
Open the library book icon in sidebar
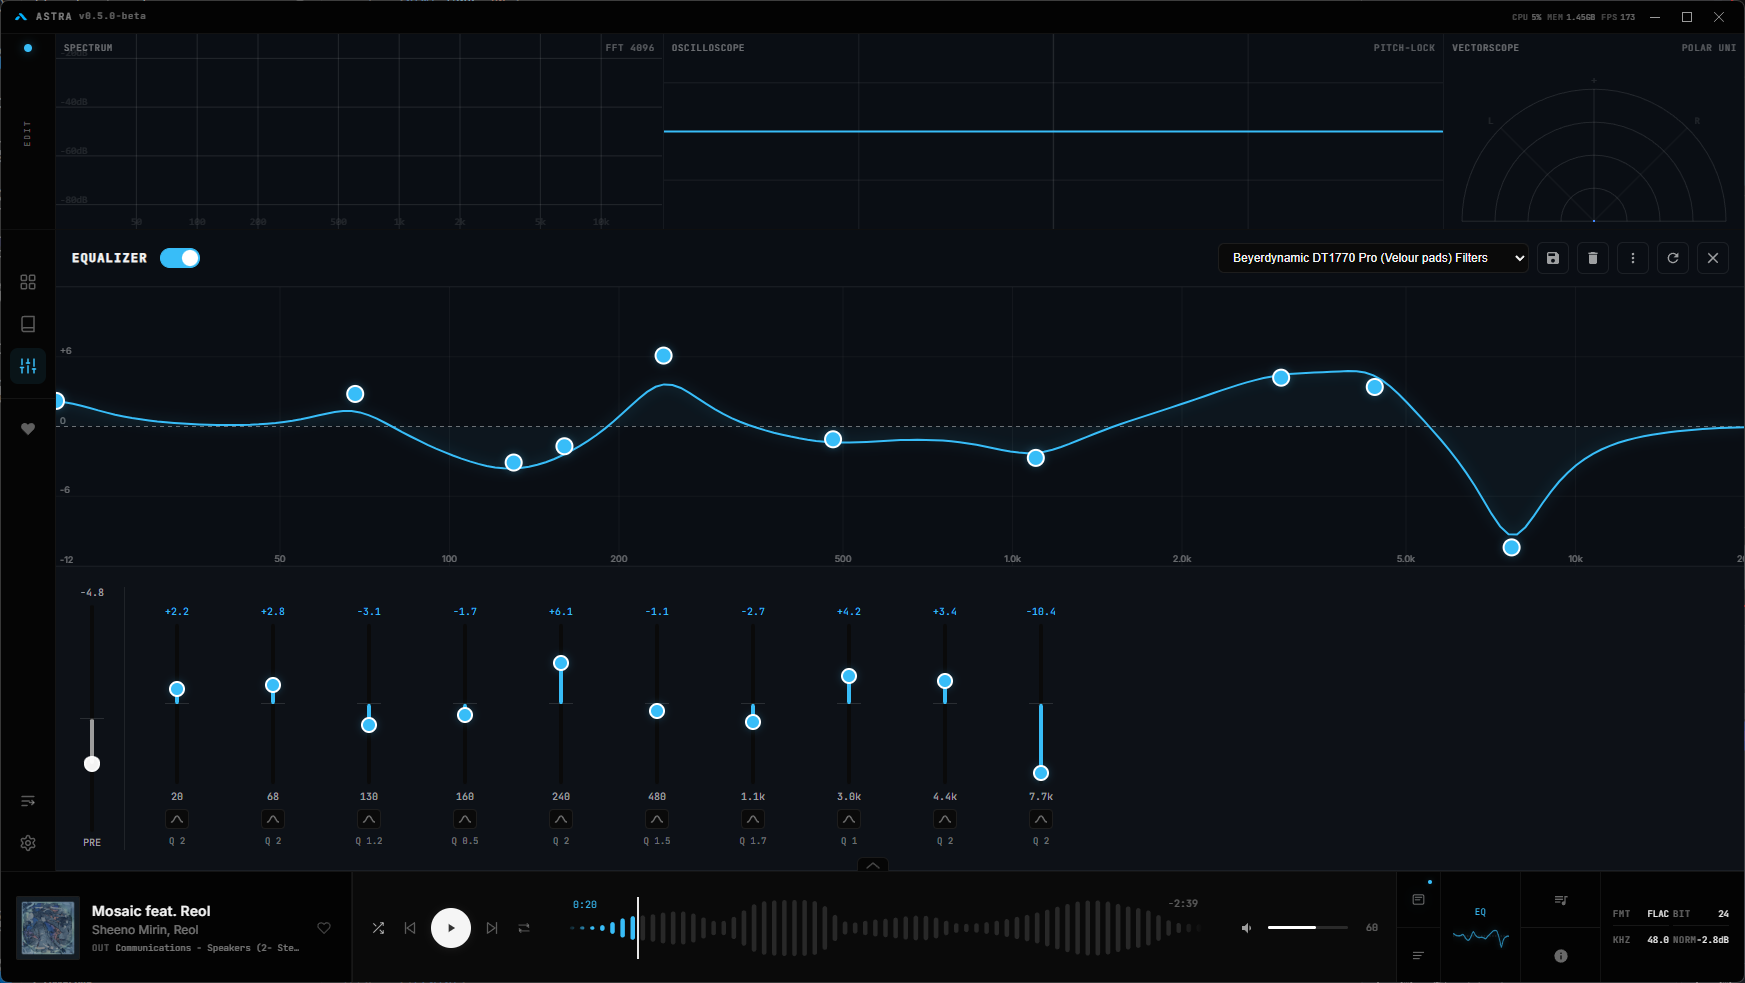28,324
